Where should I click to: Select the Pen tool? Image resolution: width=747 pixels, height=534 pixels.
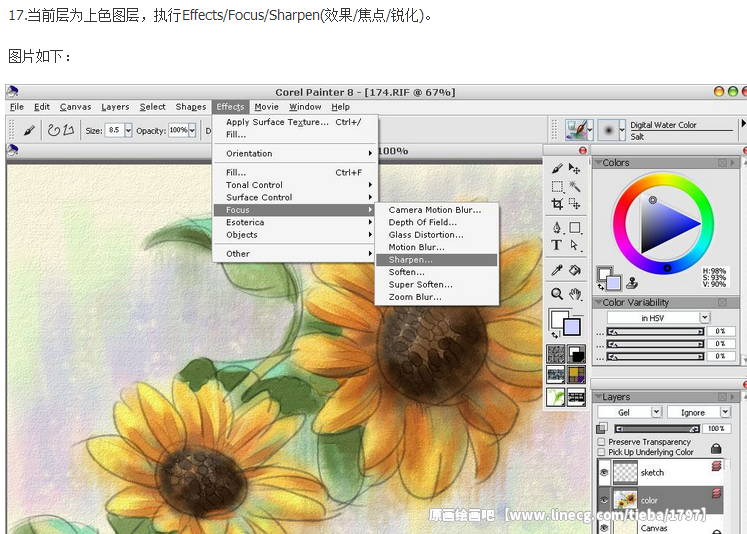557,228
